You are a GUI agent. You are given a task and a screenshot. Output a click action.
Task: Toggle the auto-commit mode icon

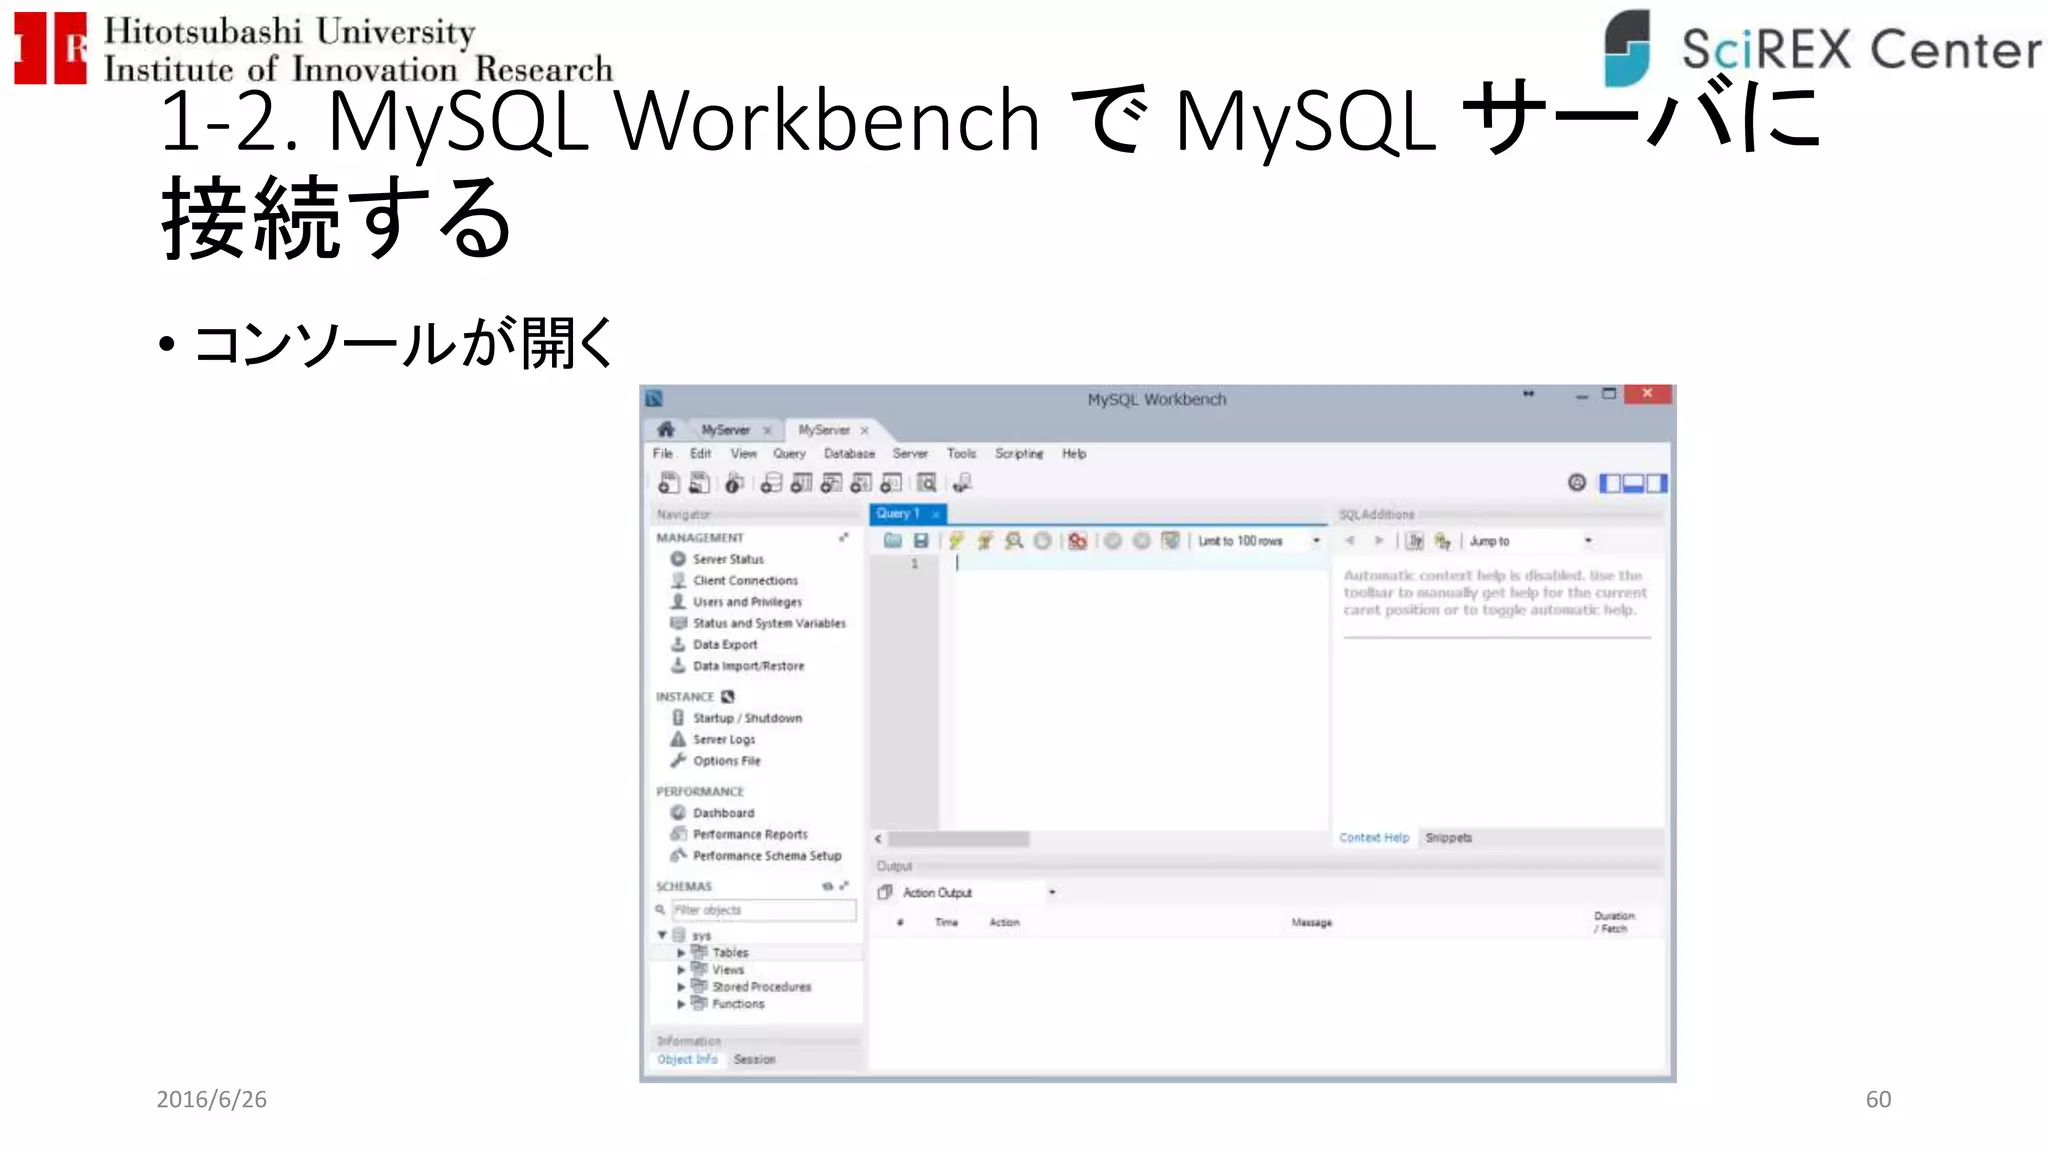click(1170, 540)
